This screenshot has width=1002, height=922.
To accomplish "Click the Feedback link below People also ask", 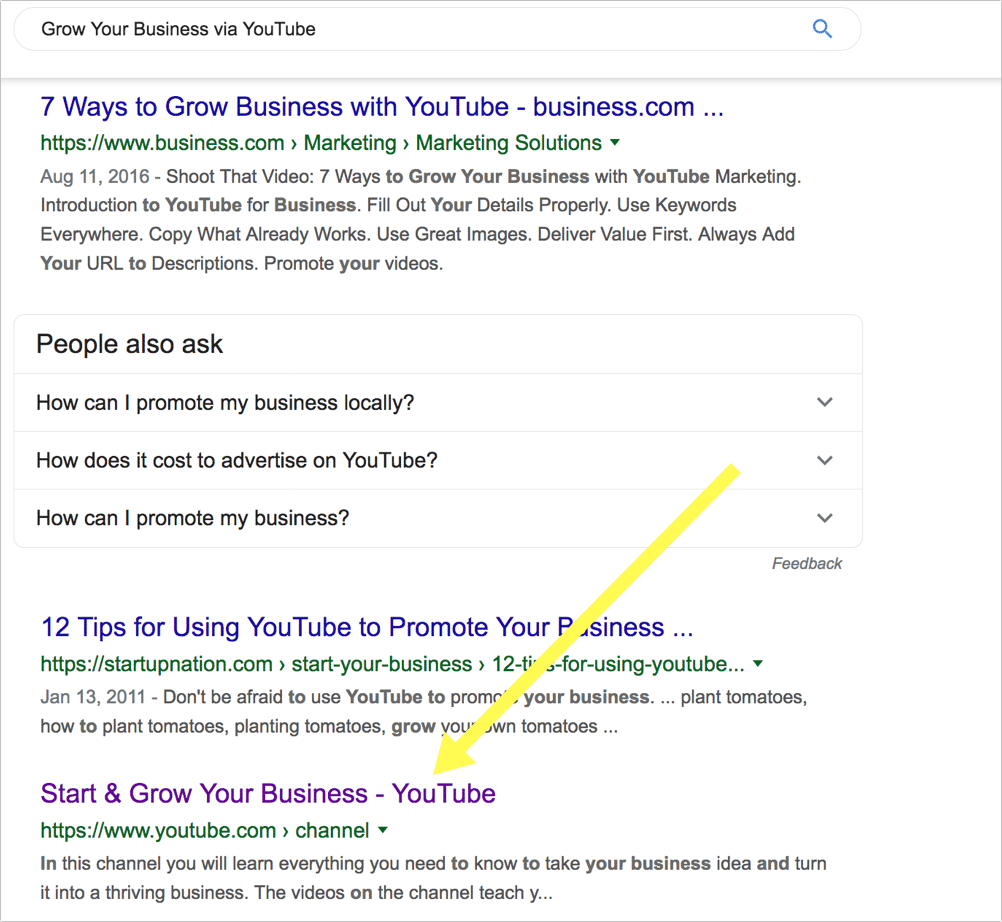I will pyautogui.click(x=806, y=564).
